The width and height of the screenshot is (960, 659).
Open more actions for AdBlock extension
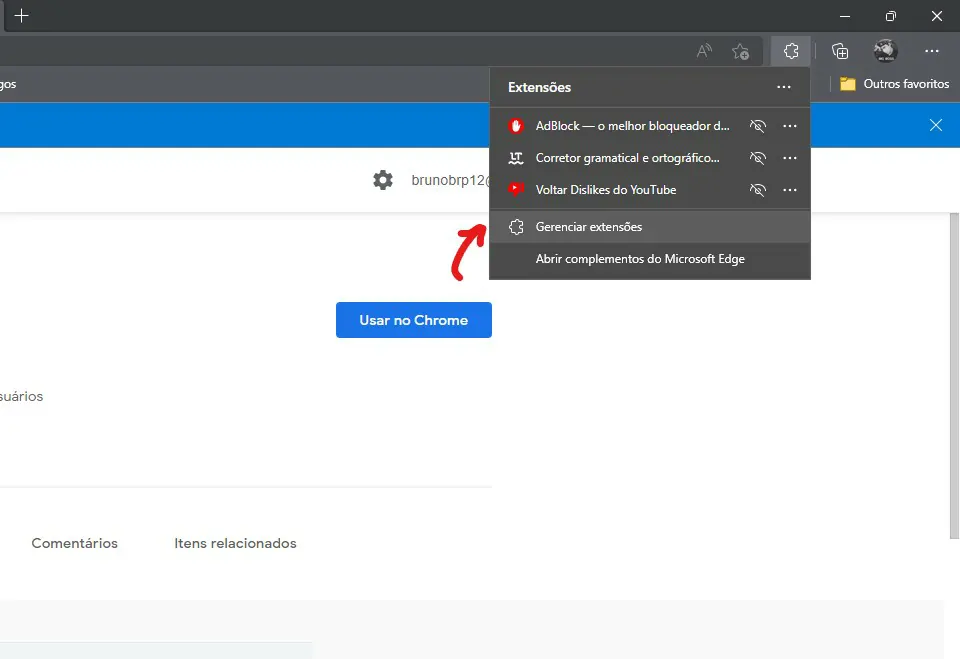click(x=790, y=126)
